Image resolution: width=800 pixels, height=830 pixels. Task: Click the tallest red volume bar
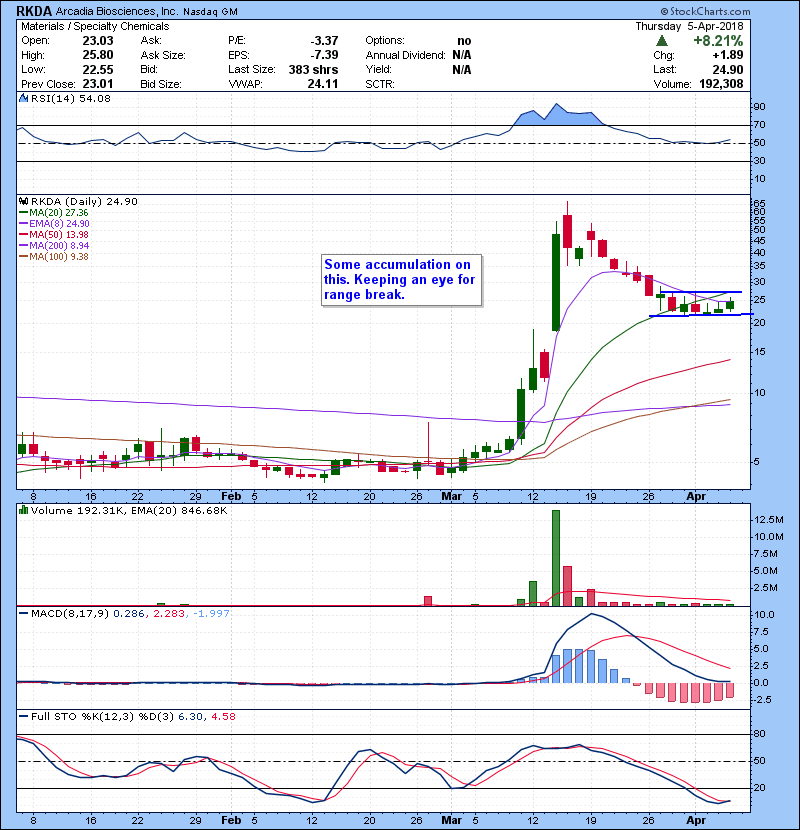(567, 586)
